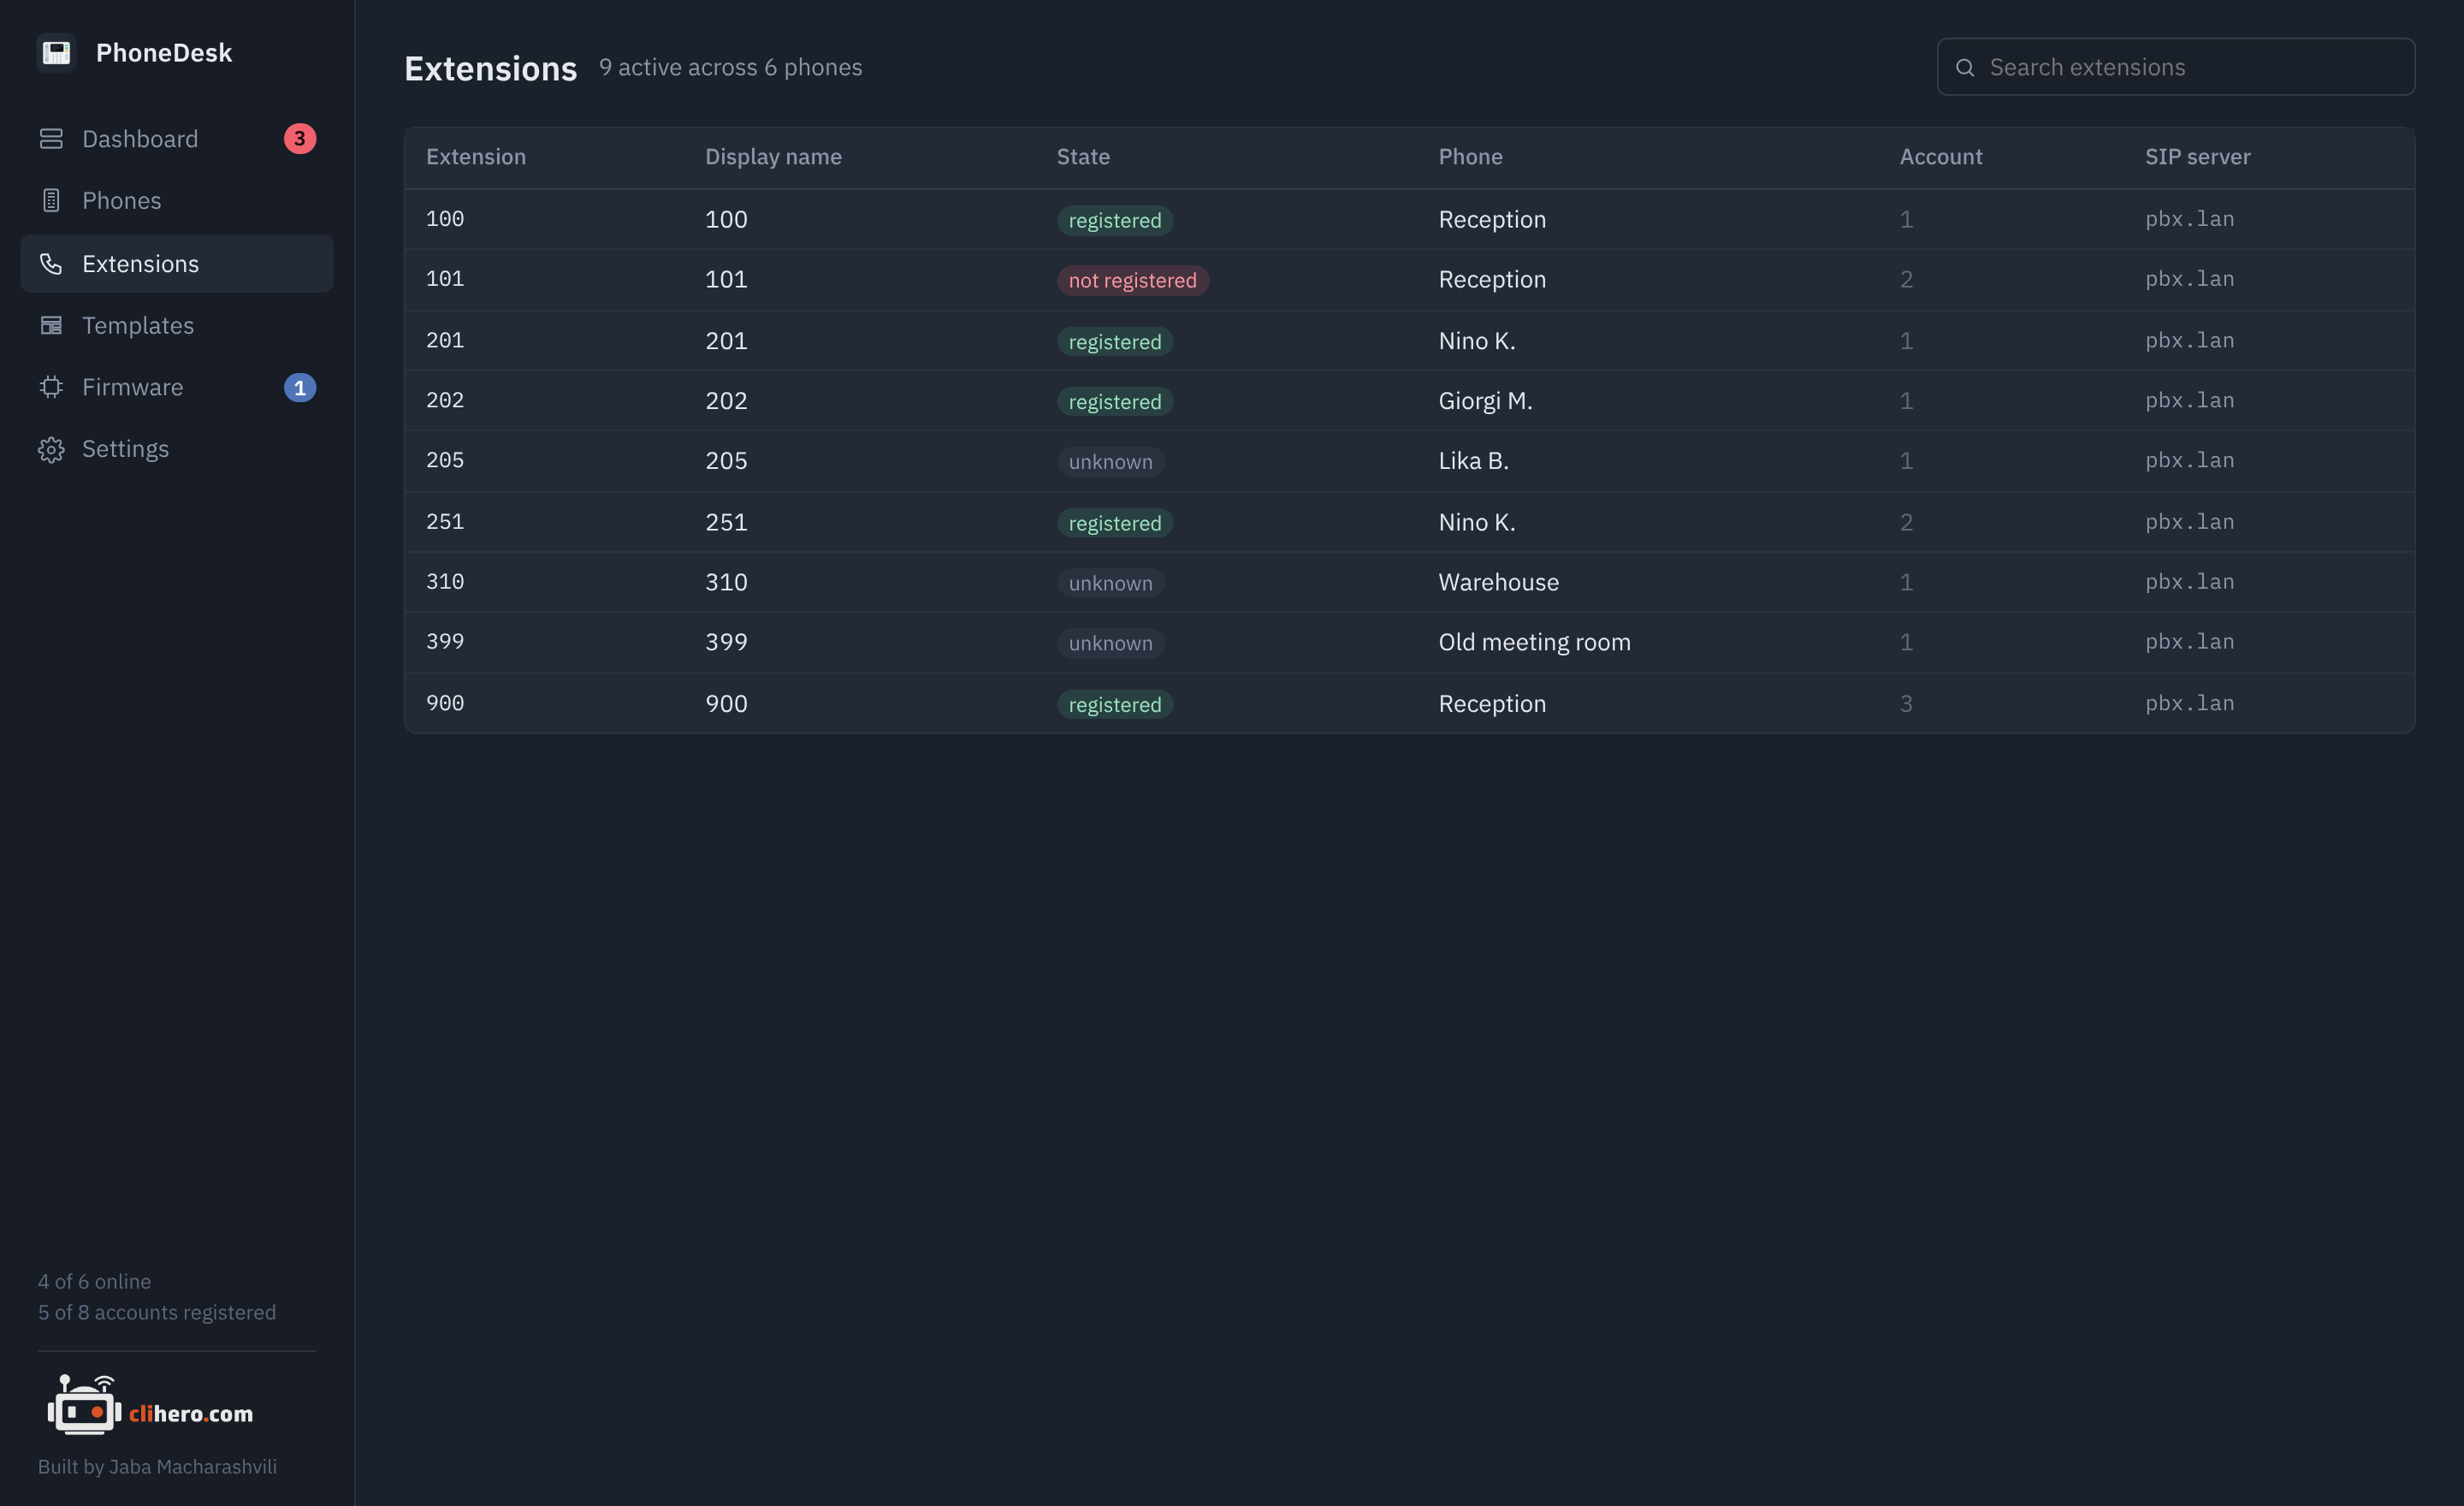Click the Dashboard sidebar icon
Viewport: 2464px width, 1506px height.
pyautogui.click(x=51, y=139)
